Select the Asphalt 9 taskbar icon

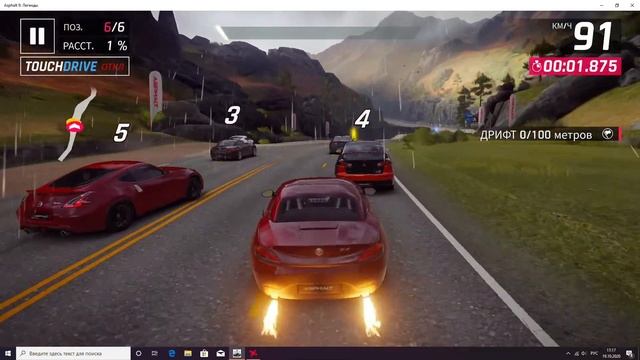(x=253, y=353)
